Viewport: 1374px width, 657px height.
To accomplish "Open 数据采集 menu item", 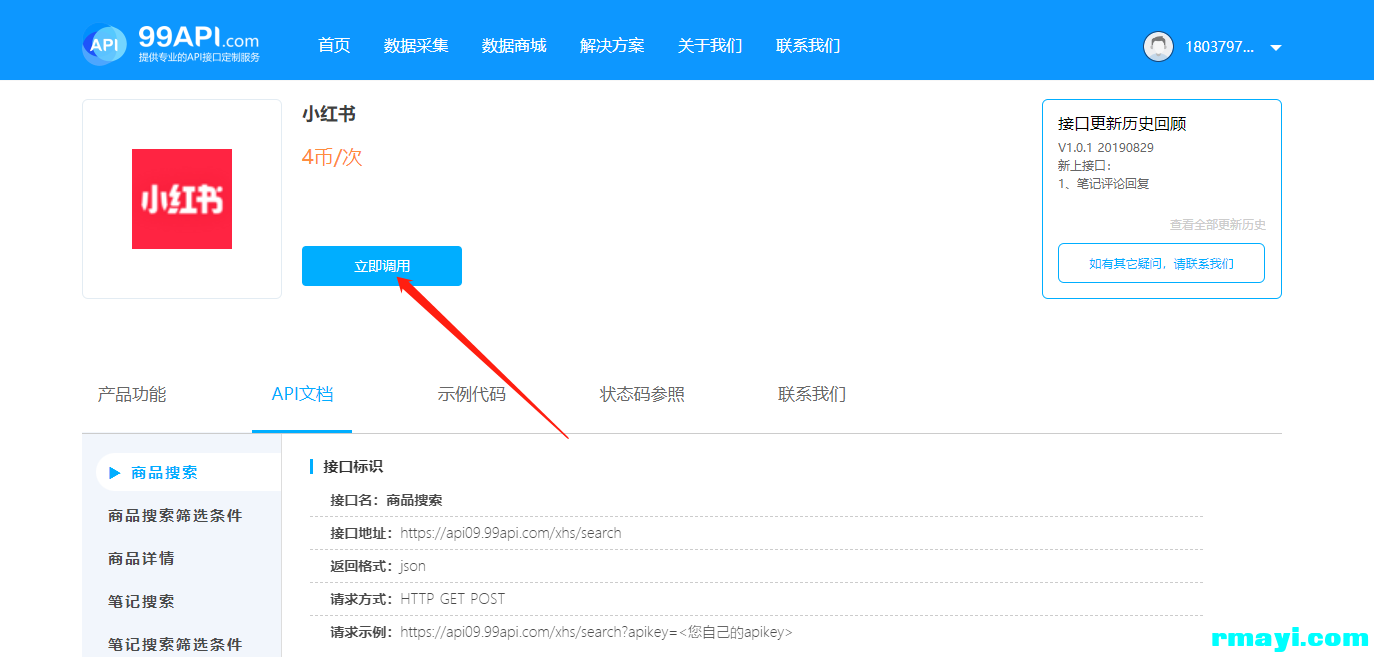I will point(416,45).
